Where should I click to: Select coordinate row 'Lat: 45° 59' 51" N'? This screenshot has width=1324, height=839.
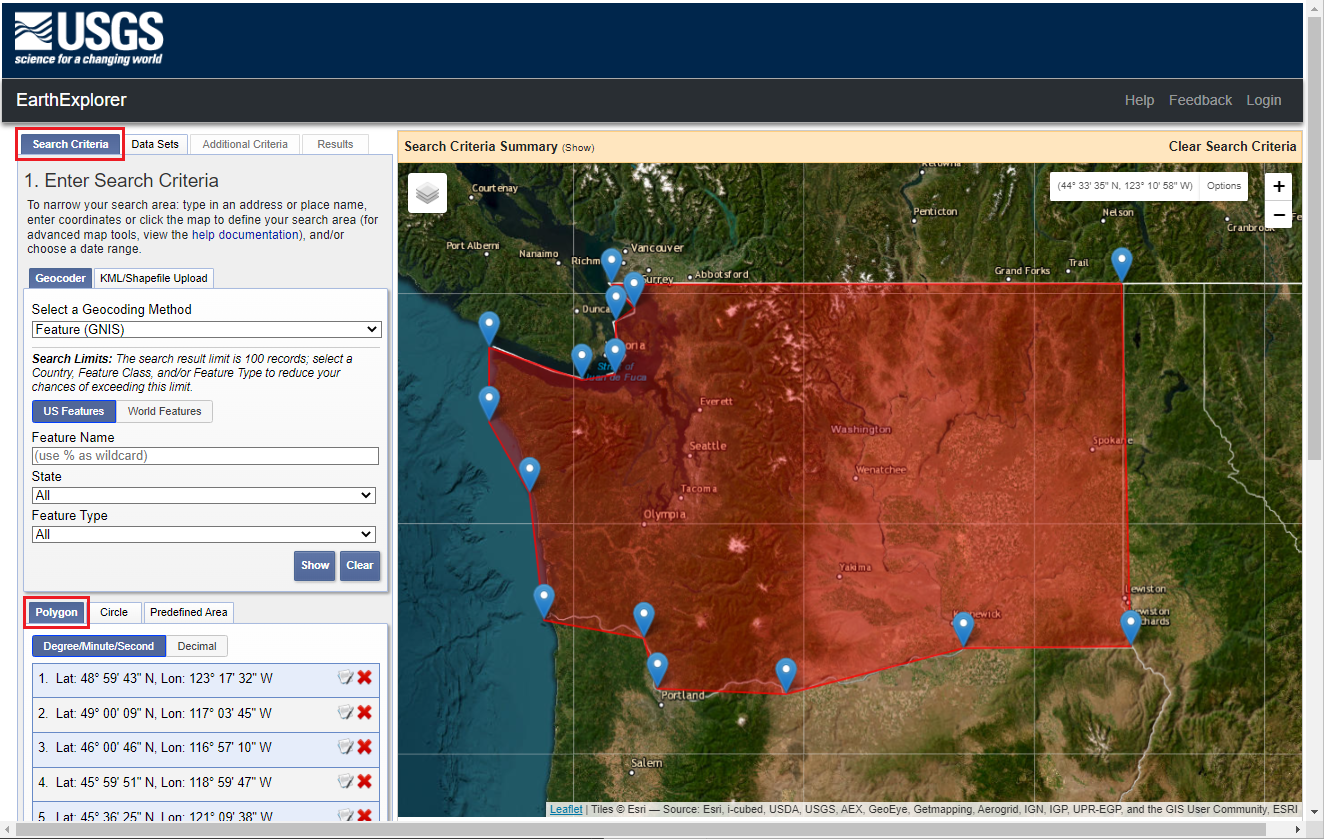click(206, 783)
